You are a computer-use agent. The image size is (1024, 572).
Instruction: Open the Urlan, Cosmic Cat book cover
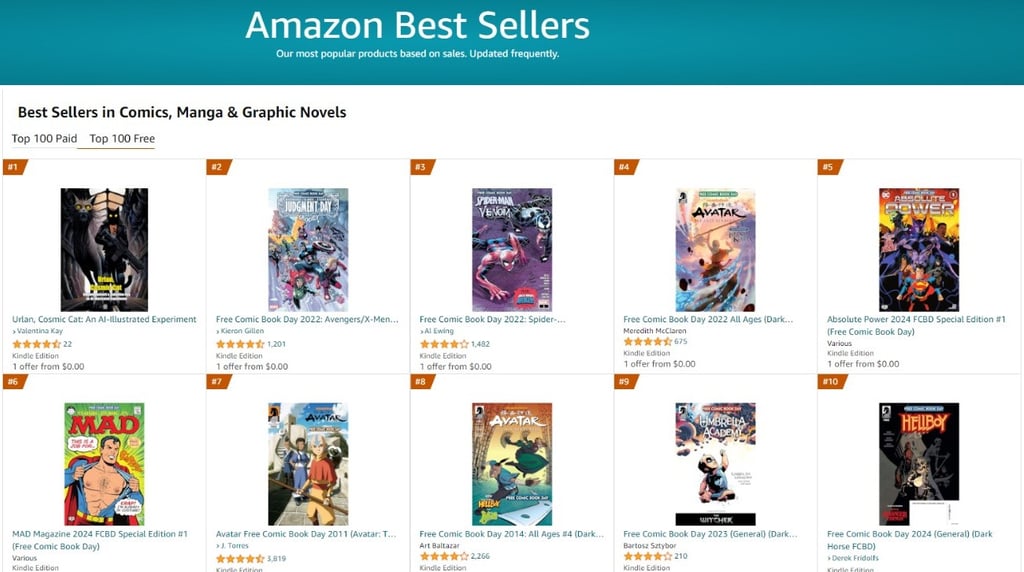(x=104, y=249)
